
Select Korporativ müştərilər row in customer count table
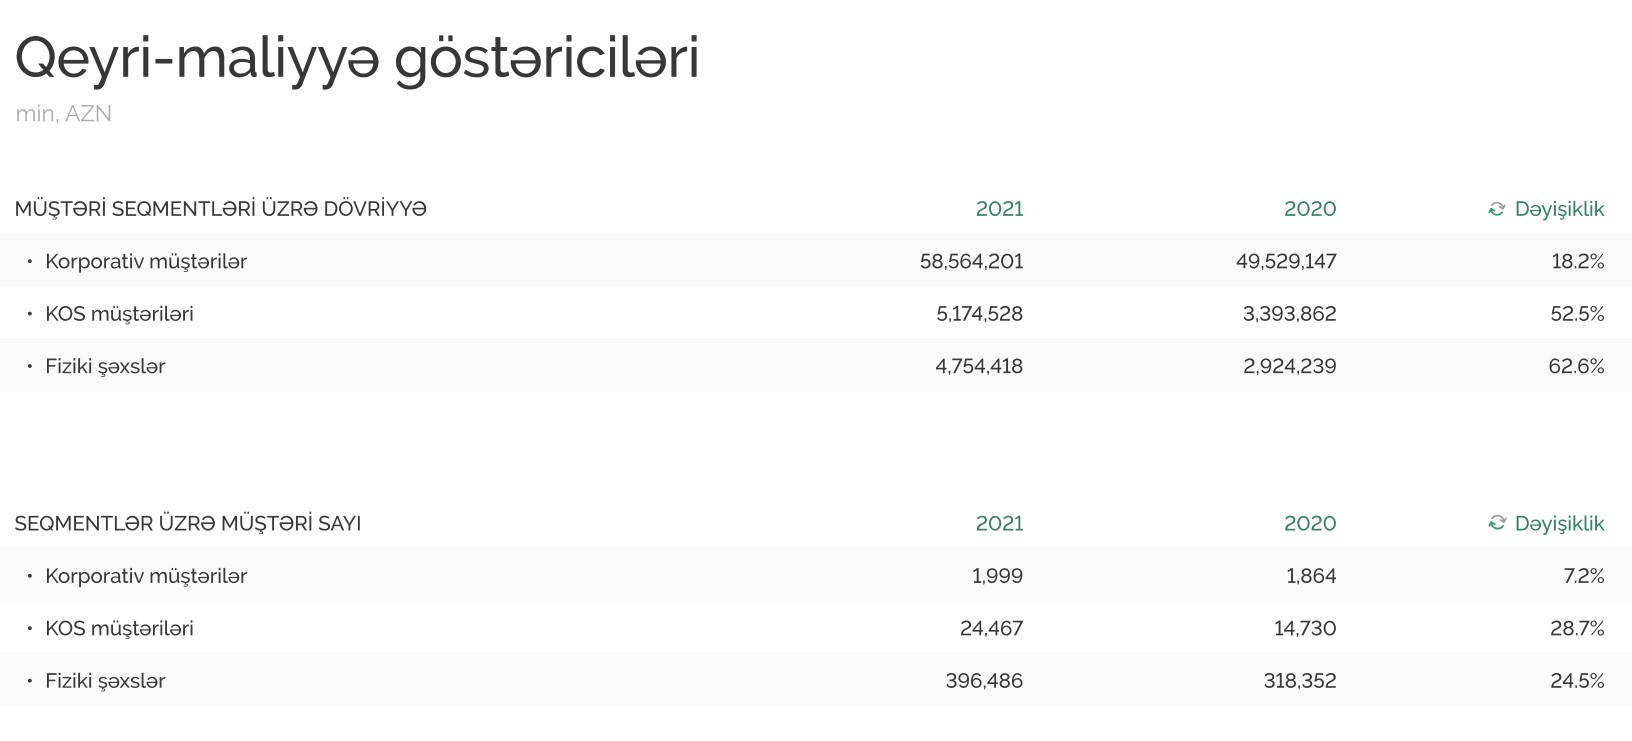click(x=146, y=576)
